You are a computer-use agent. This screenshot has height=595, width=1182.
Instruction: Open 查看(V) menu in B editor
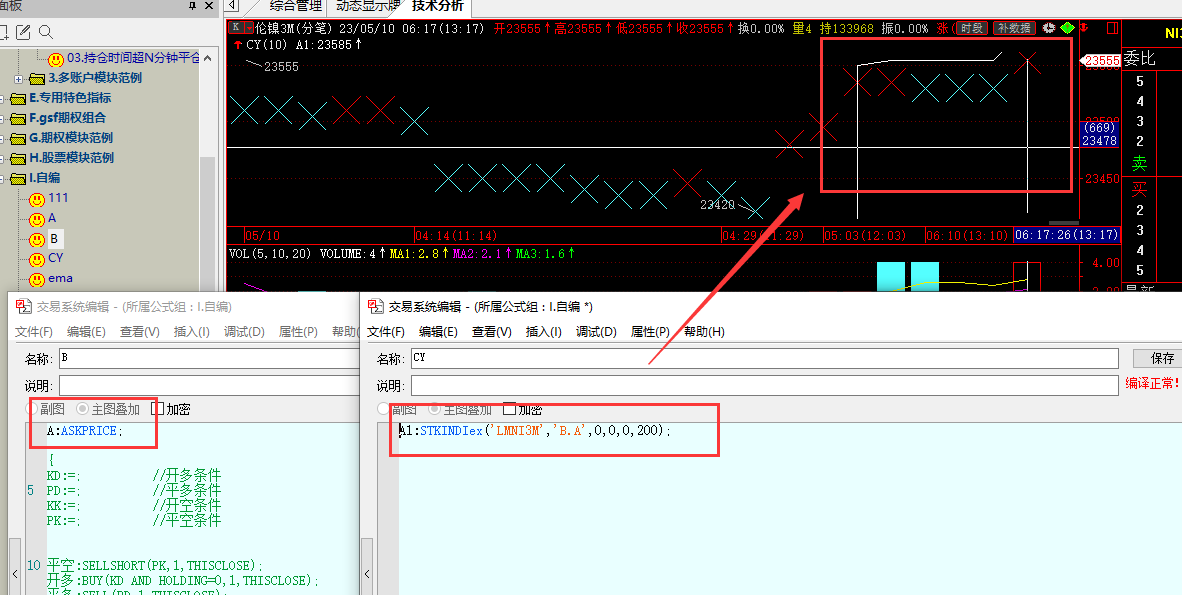(139, 332)
